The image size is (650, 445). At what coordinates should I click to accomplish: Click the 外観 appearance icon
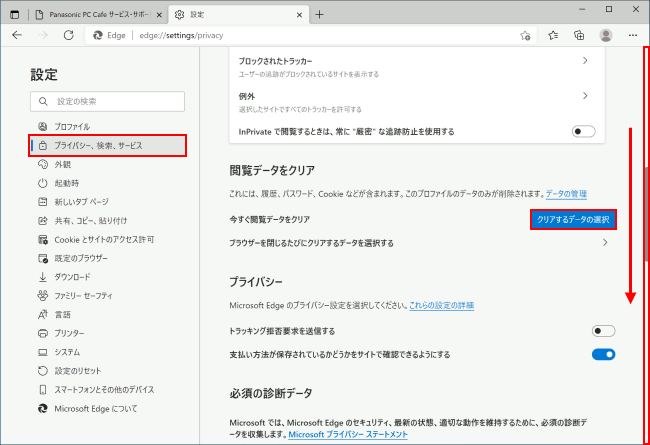(43, 164)
